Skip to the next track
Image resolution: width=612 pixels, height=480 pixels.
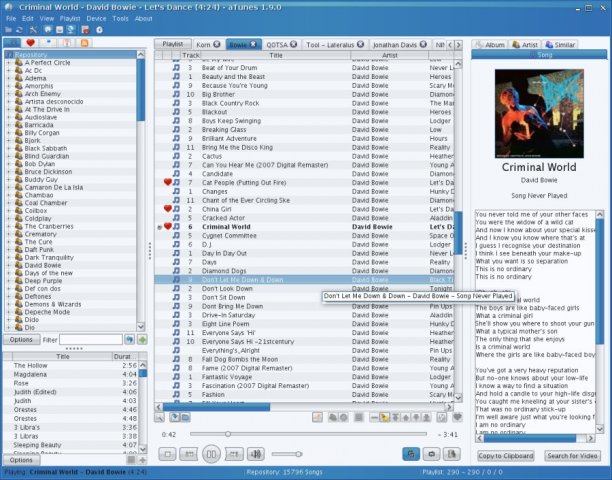pos(234,454)
